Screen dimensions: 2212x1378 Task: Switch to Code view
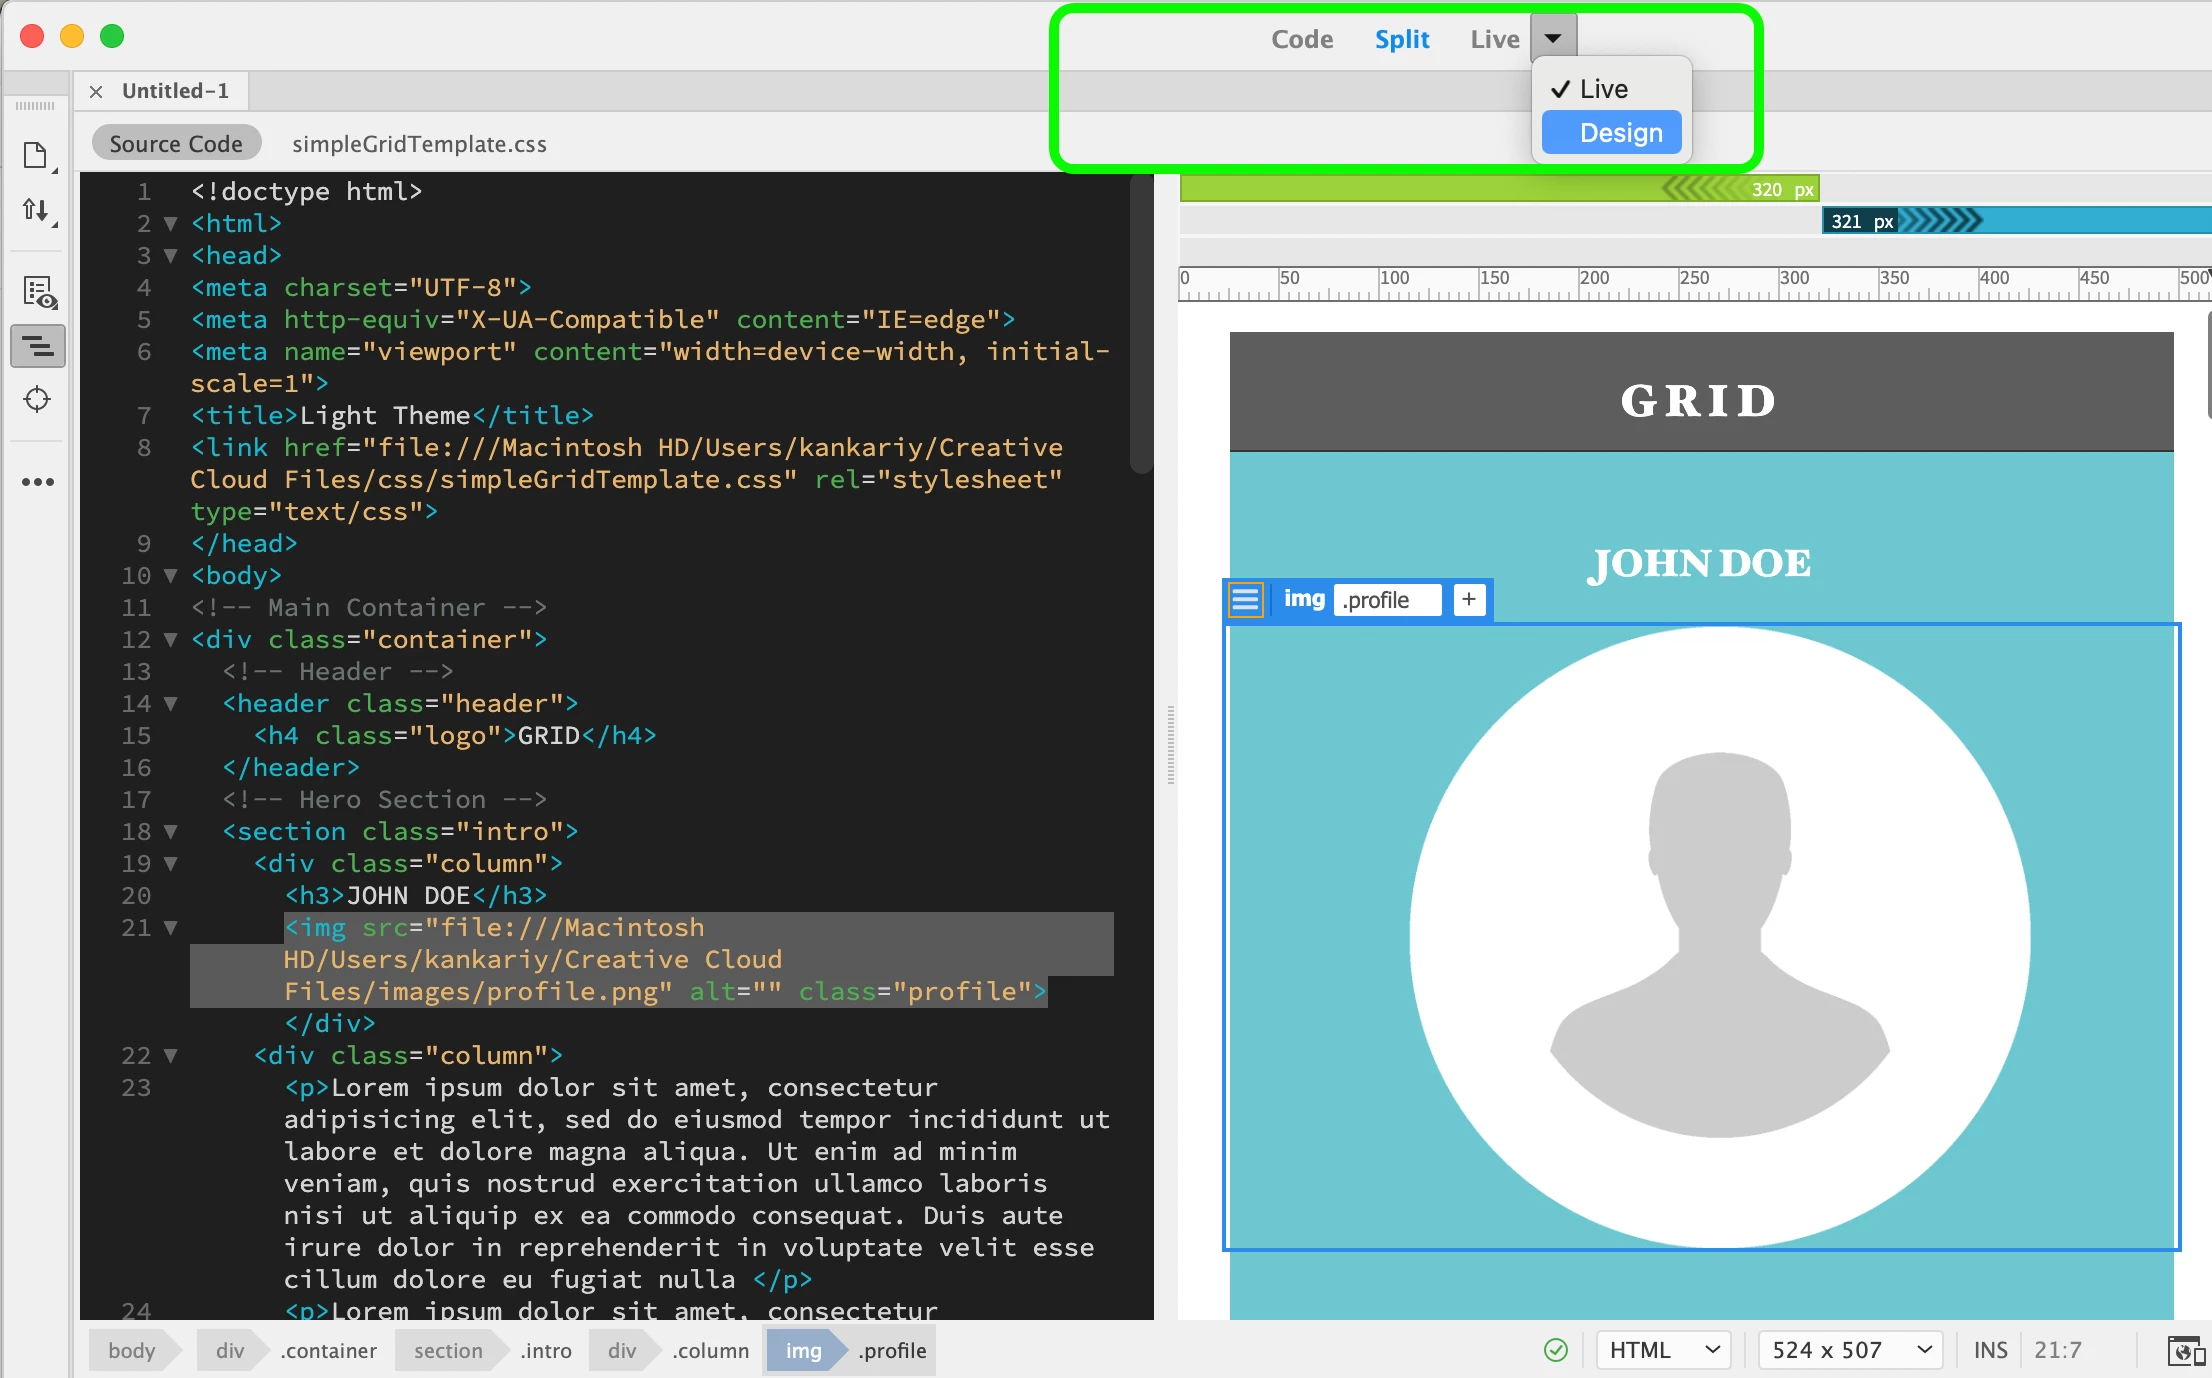[x=1302, y=39]
